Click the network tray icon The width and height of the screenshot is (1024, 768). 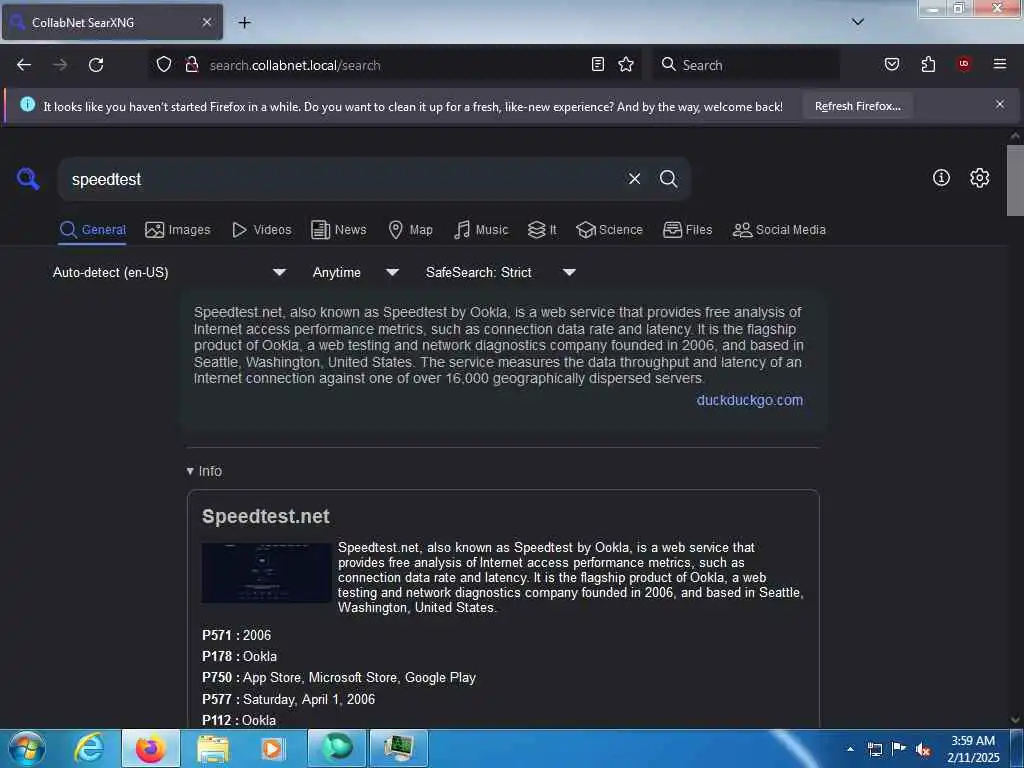[x=874, y=749]
